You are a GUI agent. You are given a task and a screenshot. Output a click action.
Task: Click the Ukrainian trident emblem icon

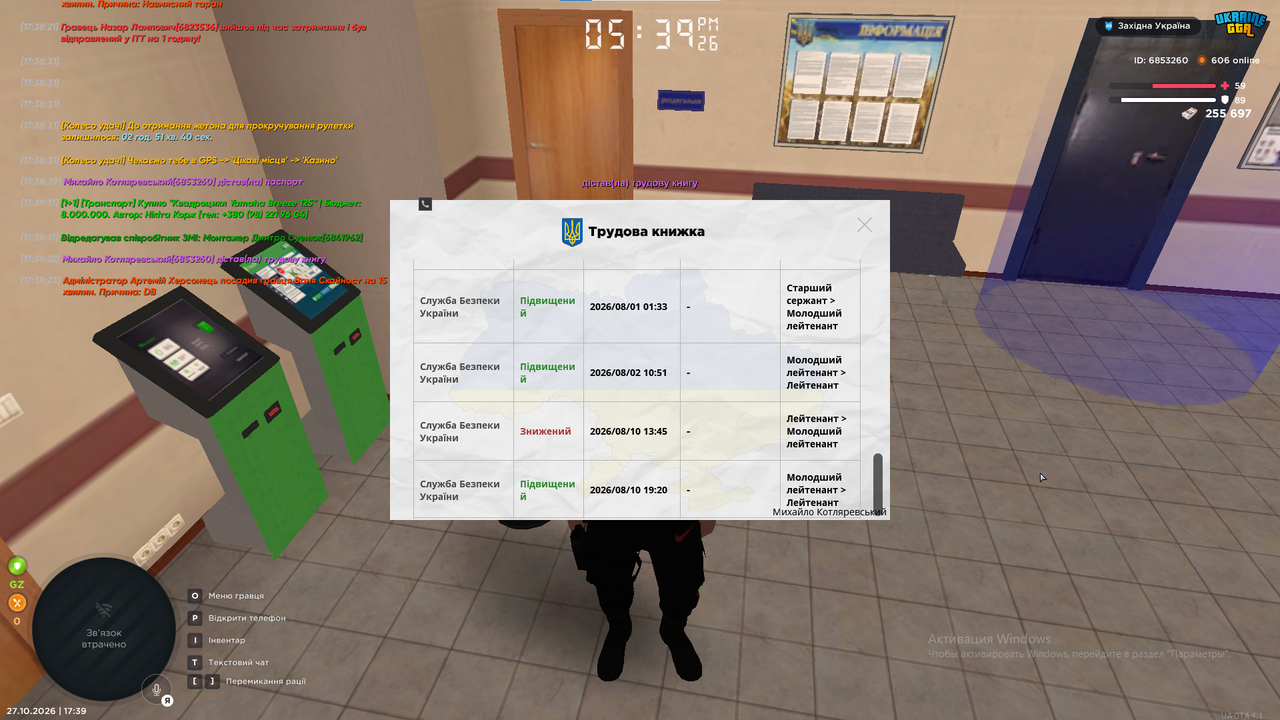coord(572,232)
